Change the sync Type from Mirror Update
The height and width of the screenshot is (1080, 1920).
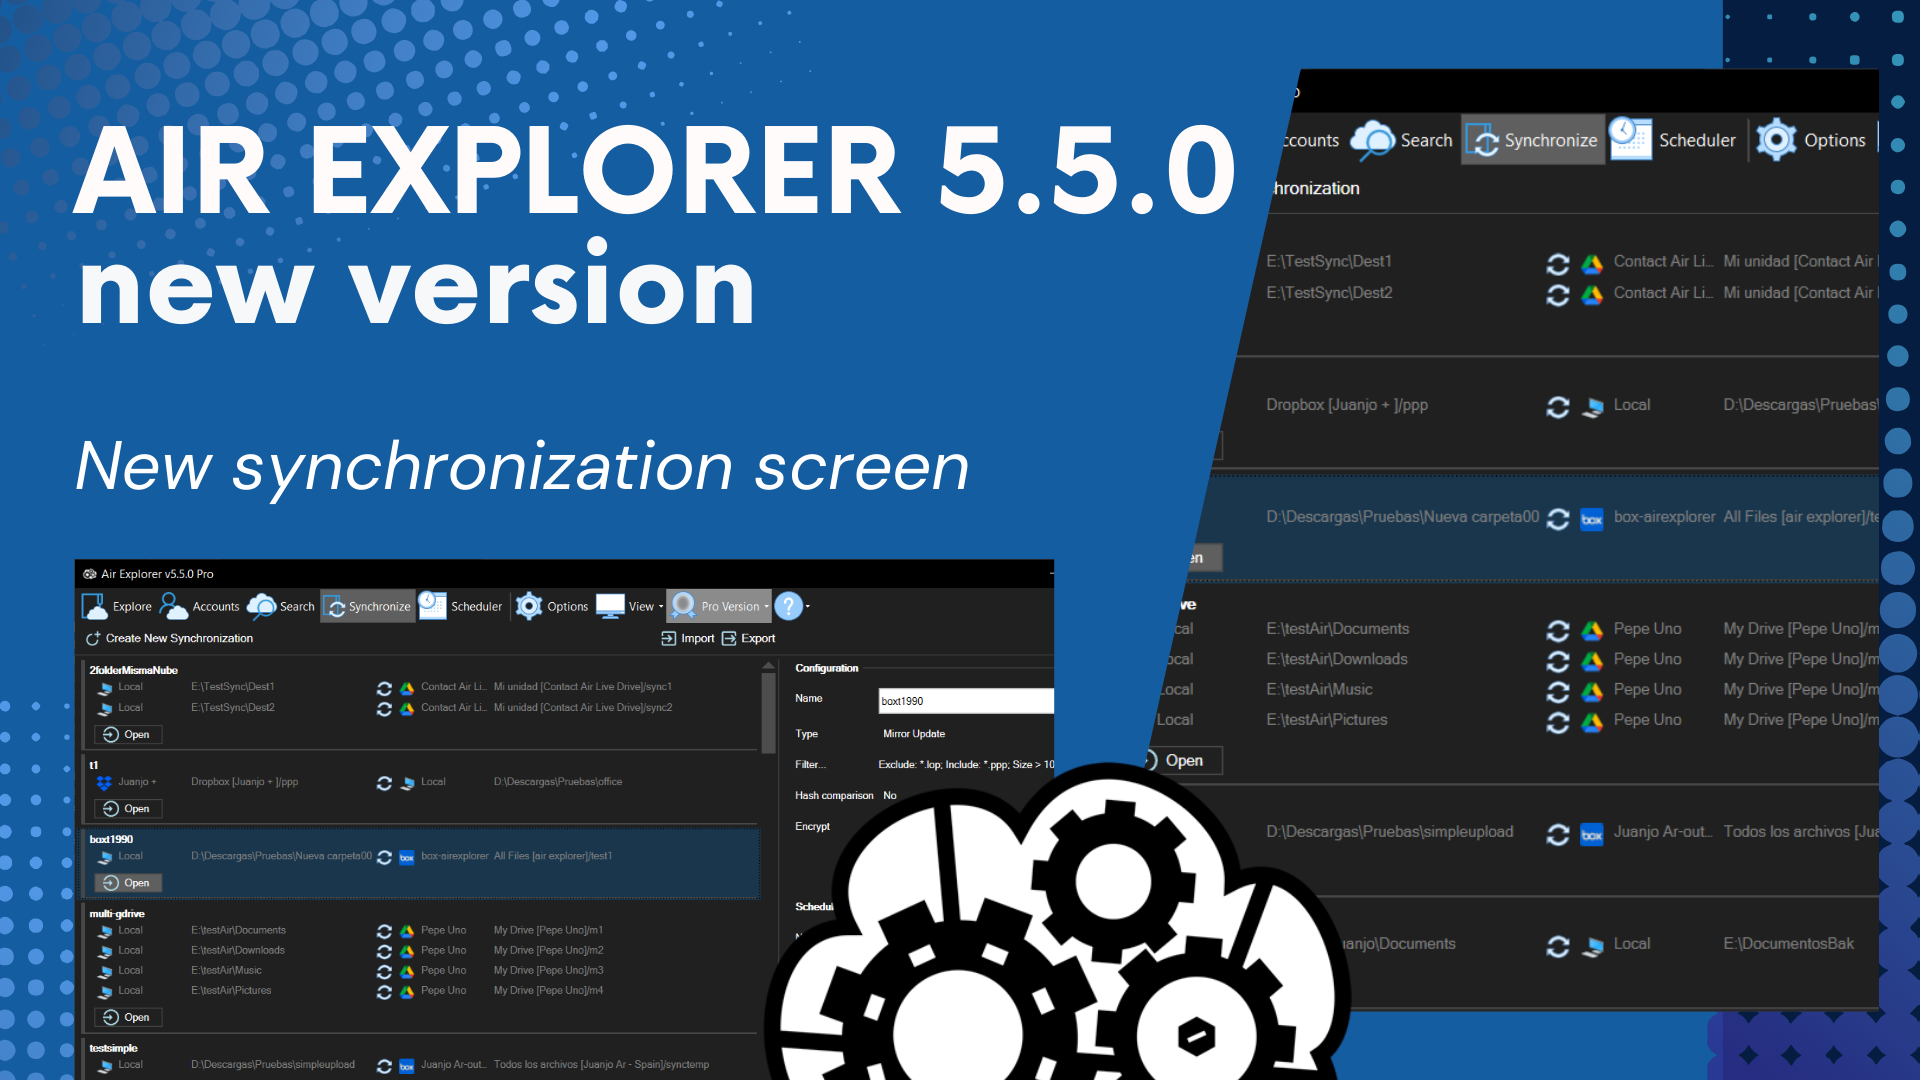coord(916,733)
